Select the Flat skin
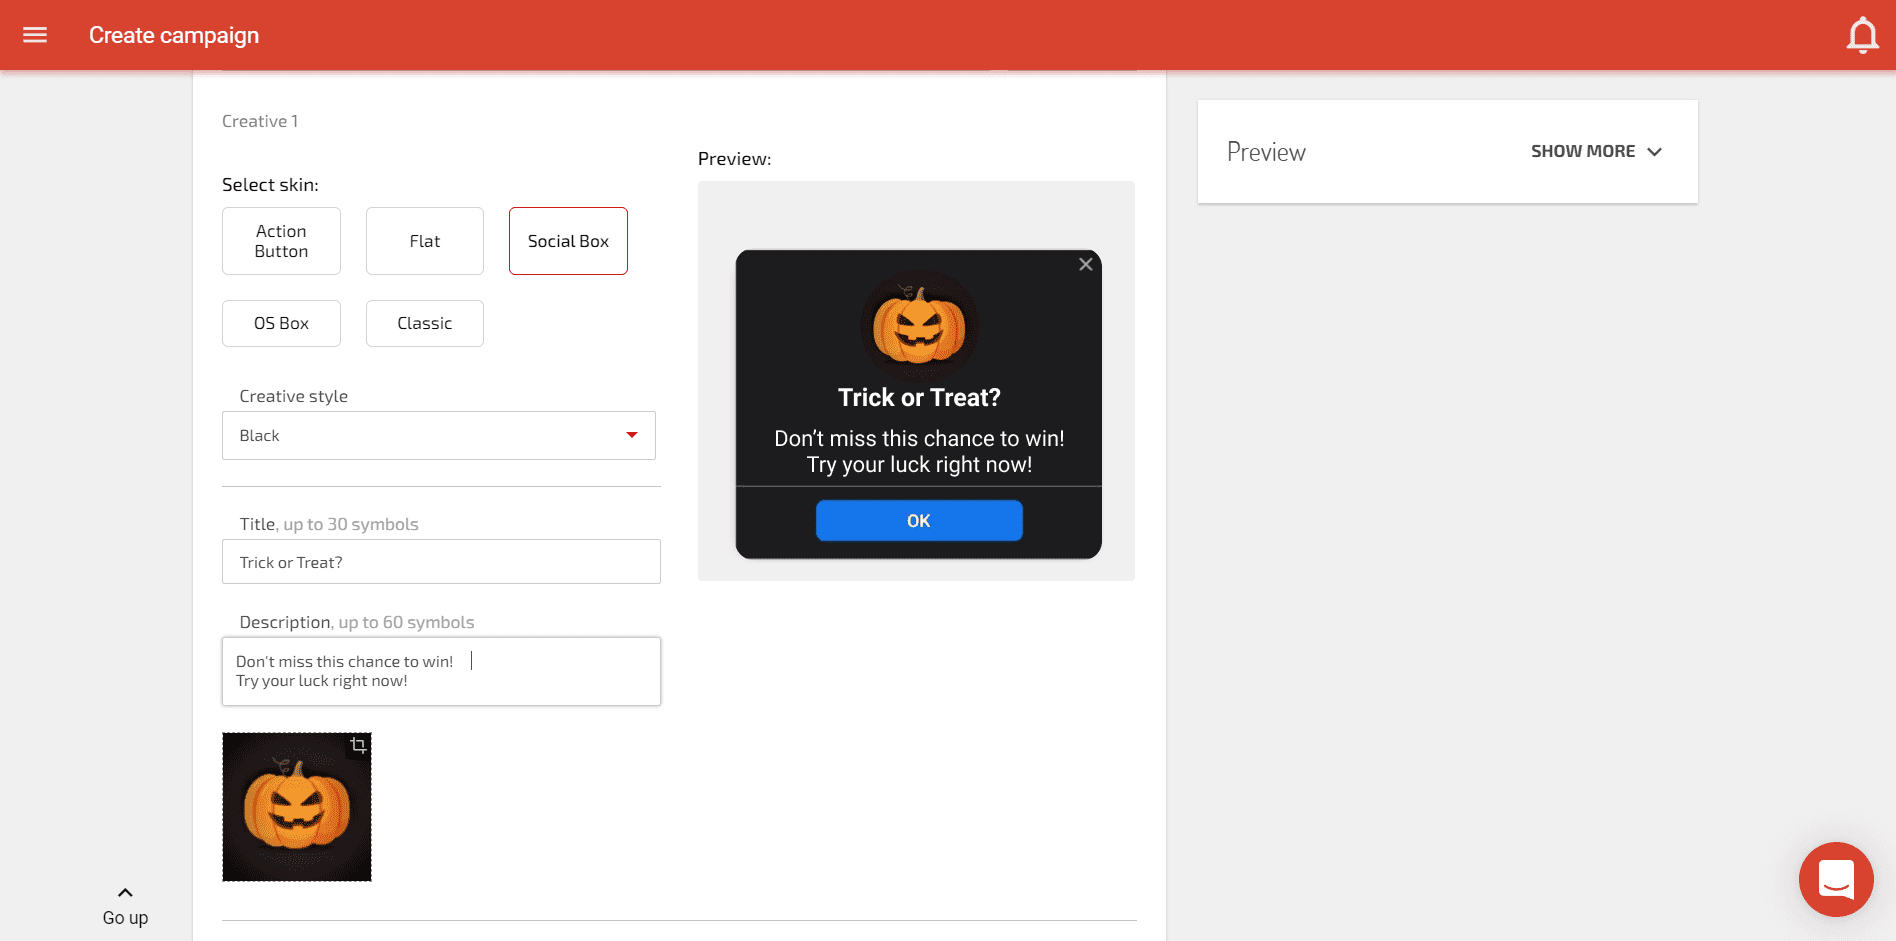 (x=425, y=241)
